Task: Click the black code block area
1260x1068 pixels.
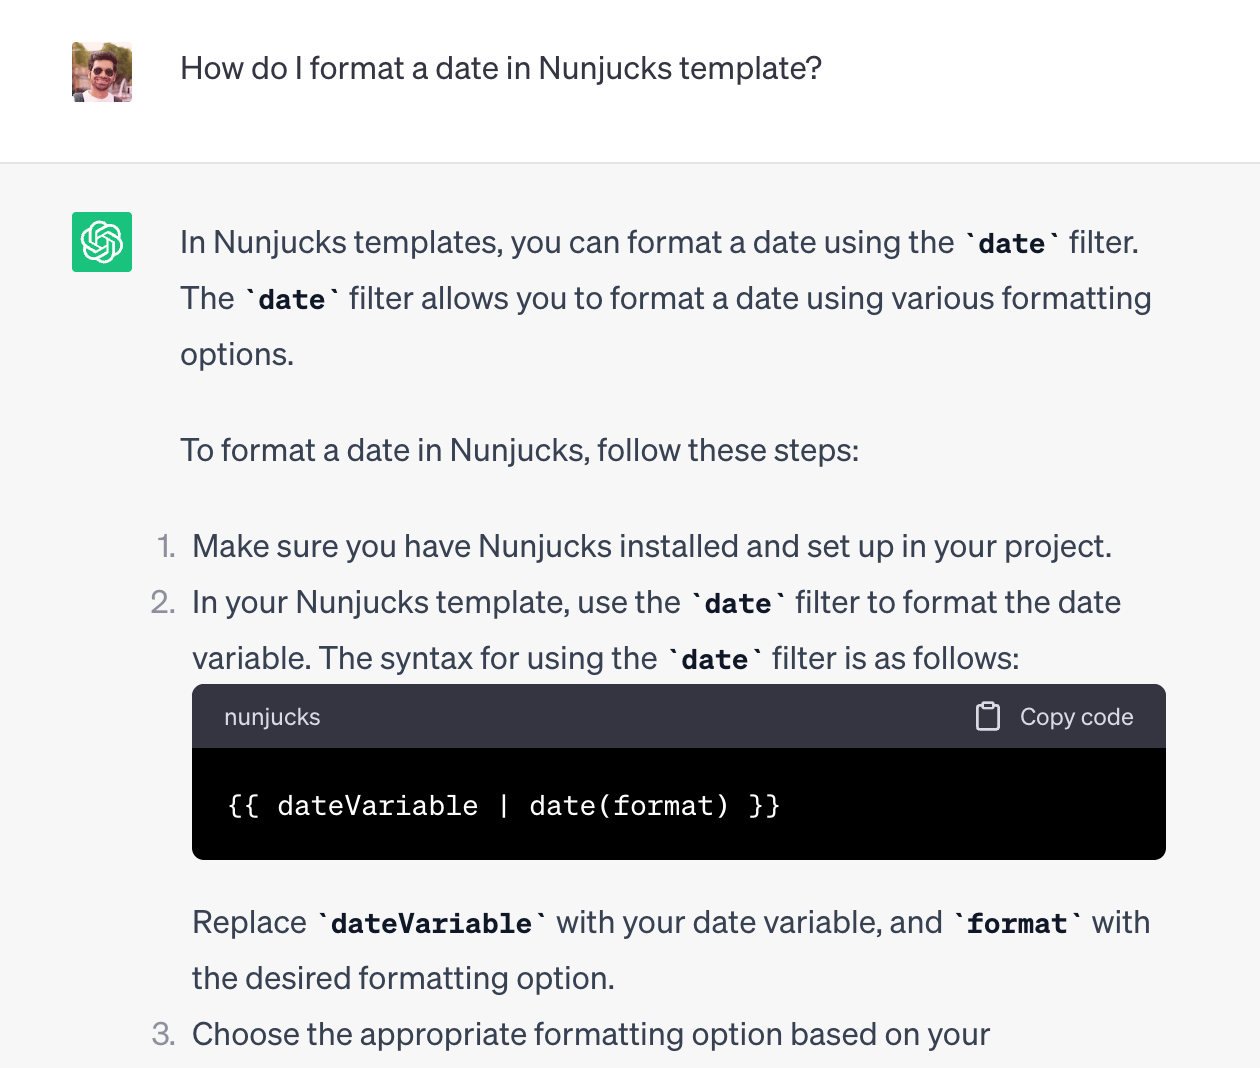Action: (x=679, y=805)
